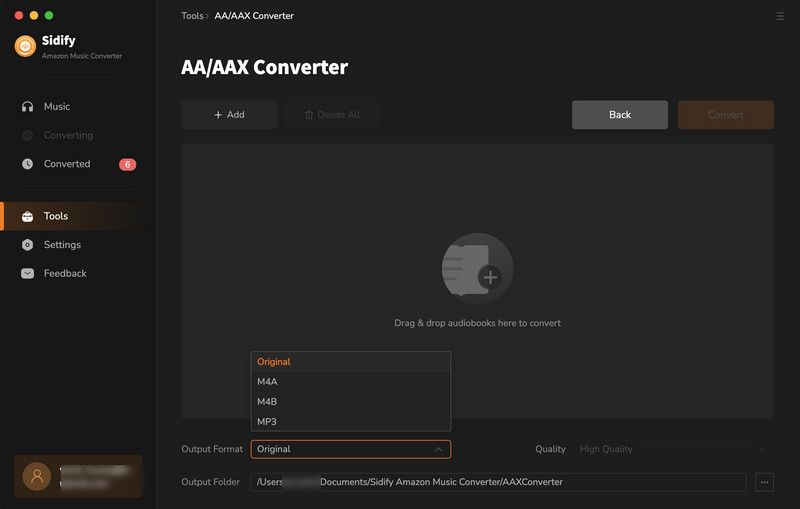
Task: Open the Quality dropdown
Action: [673, 449]
